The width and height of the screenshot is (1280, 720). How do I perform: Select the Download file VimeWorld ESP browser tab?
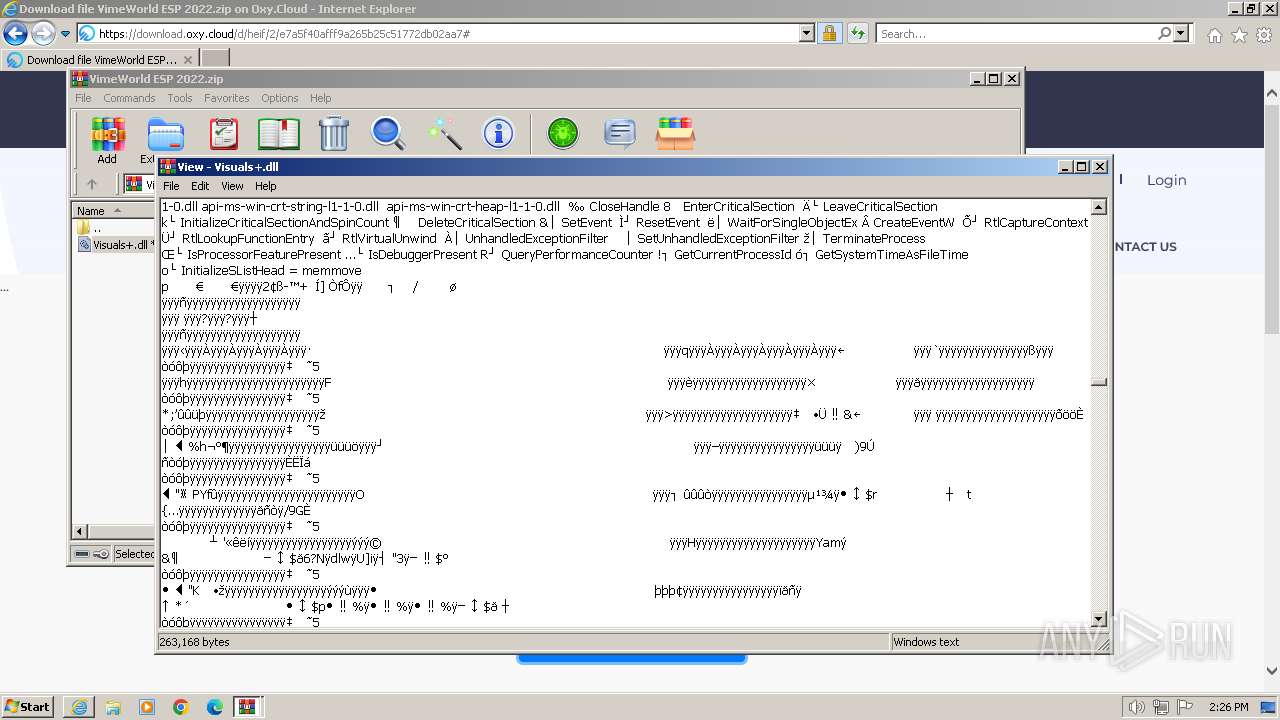[x=100, y=60]
